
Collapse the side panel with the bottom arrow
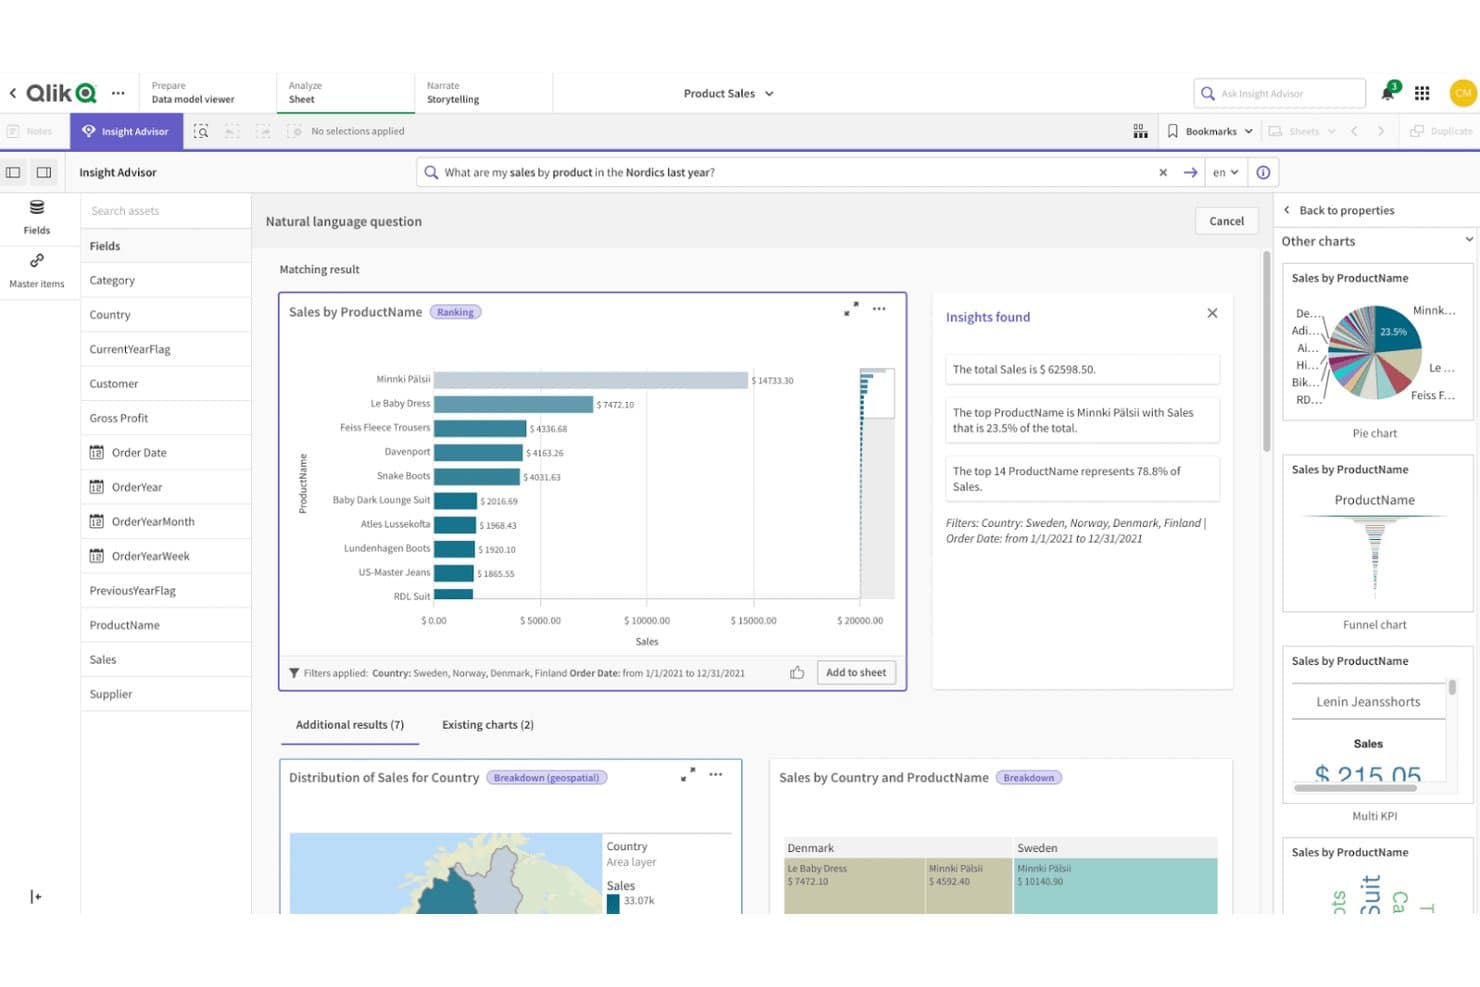tap(36, 896)
